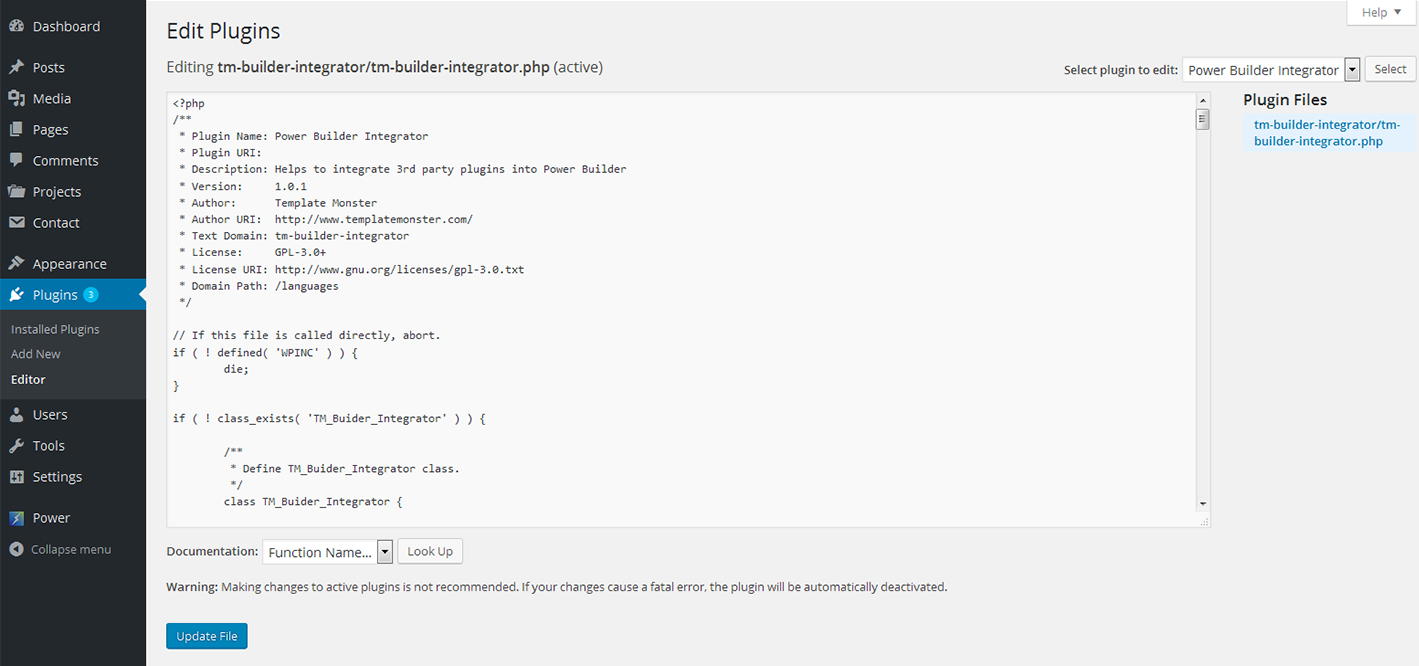Click the Look Up button

(x=430, y=552)
